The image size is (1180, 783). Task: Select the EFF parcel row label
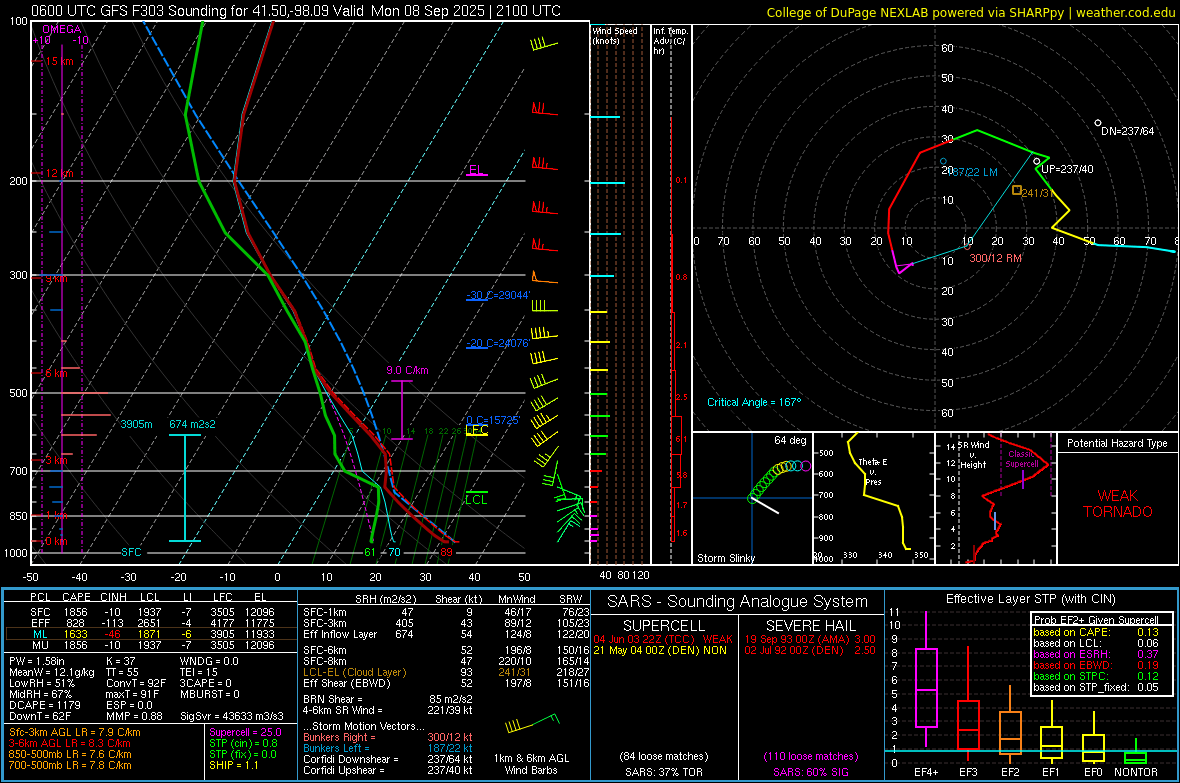[x=40, y=623]
